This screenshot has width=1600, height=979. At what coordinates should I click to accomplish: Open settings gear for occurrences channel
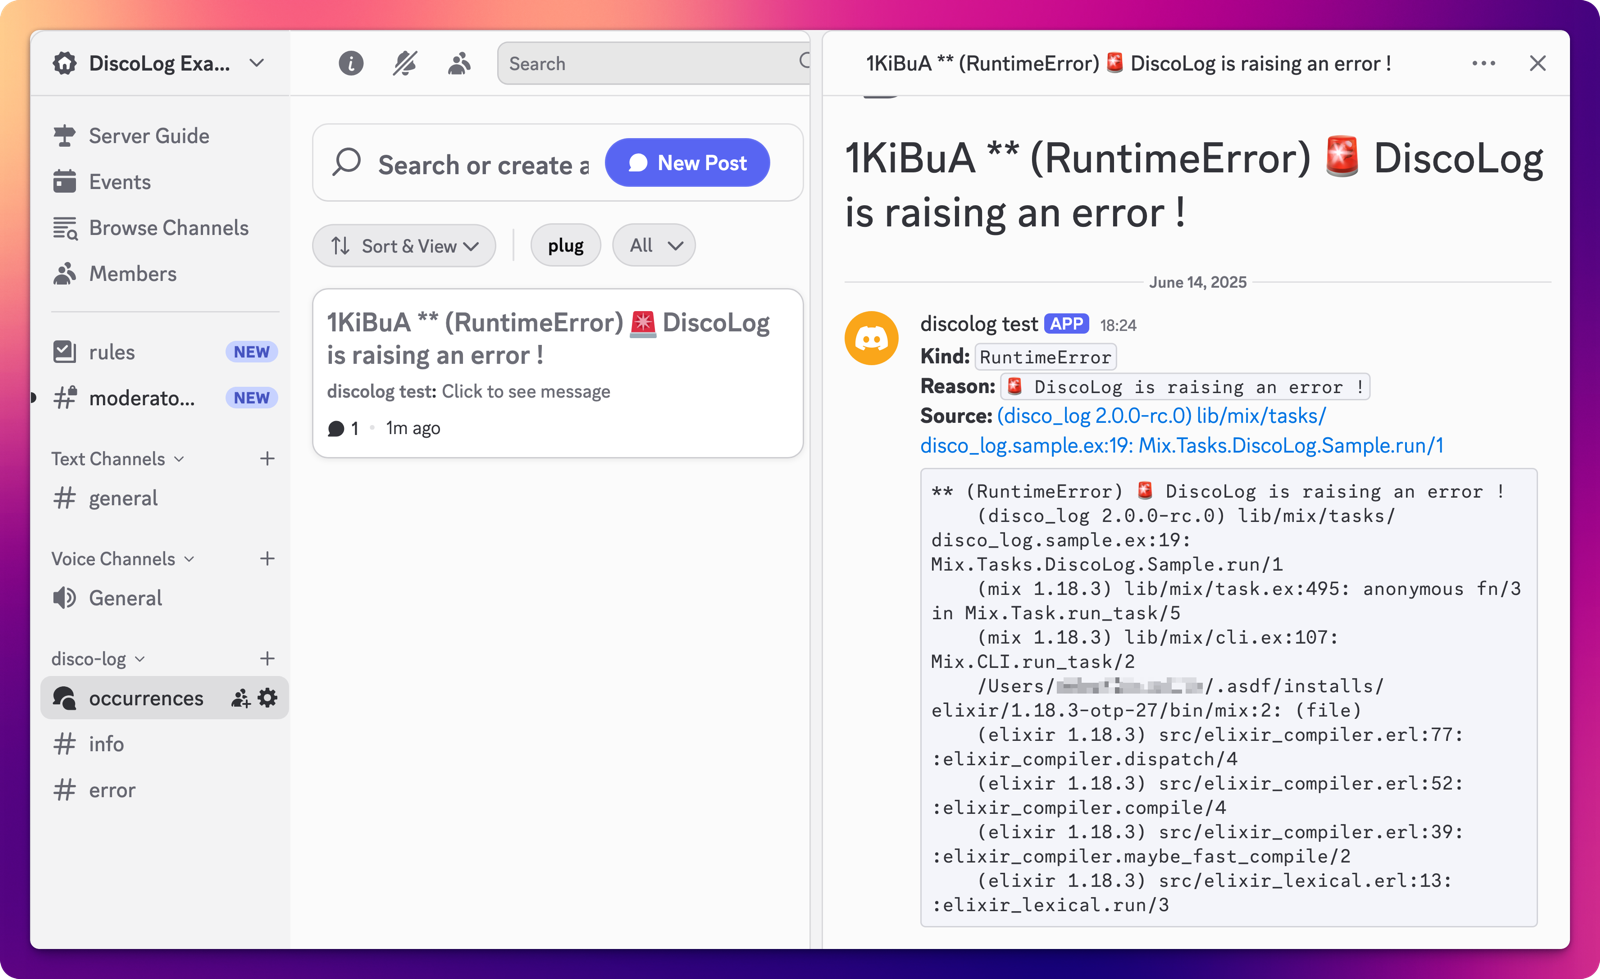pos(268,698)
